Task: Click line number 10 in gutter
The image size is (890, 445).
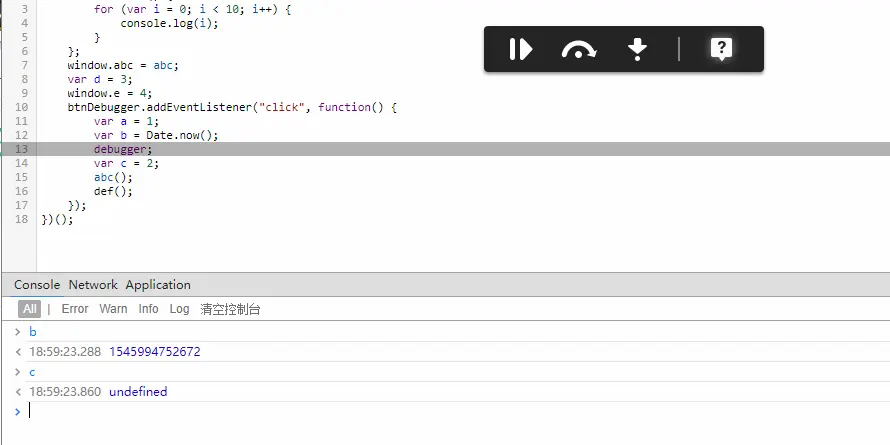Action: click(x=22, y=107)
